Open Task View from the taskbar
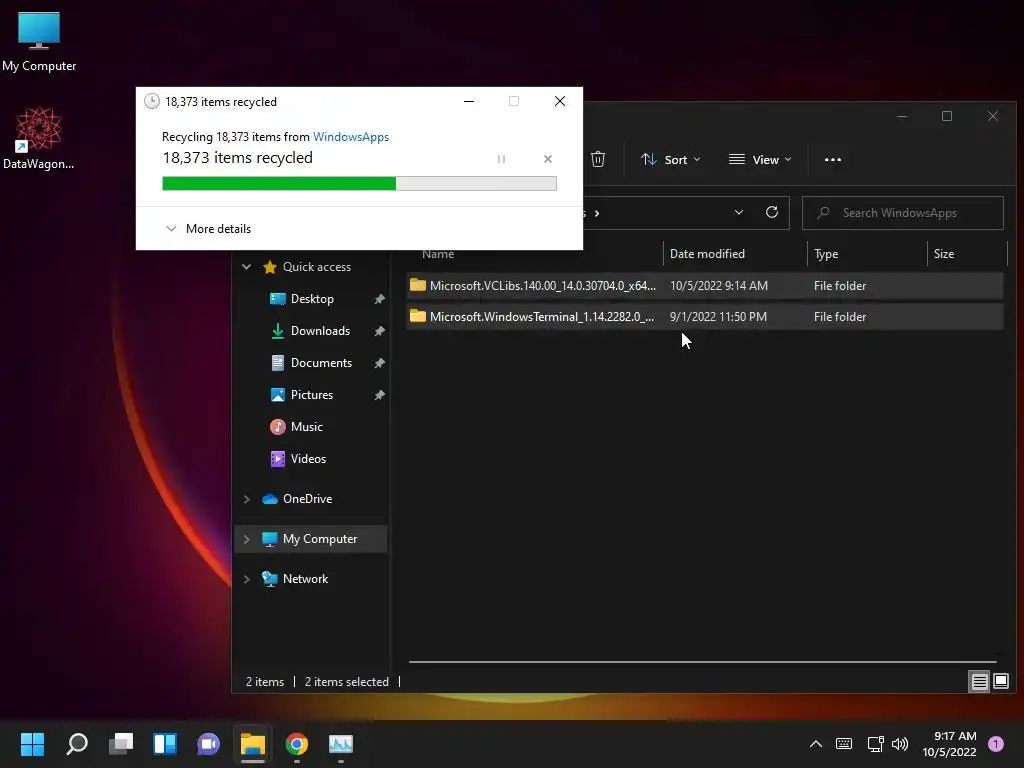The width and height of the screenshot is (1024, 768). [121, 744]
